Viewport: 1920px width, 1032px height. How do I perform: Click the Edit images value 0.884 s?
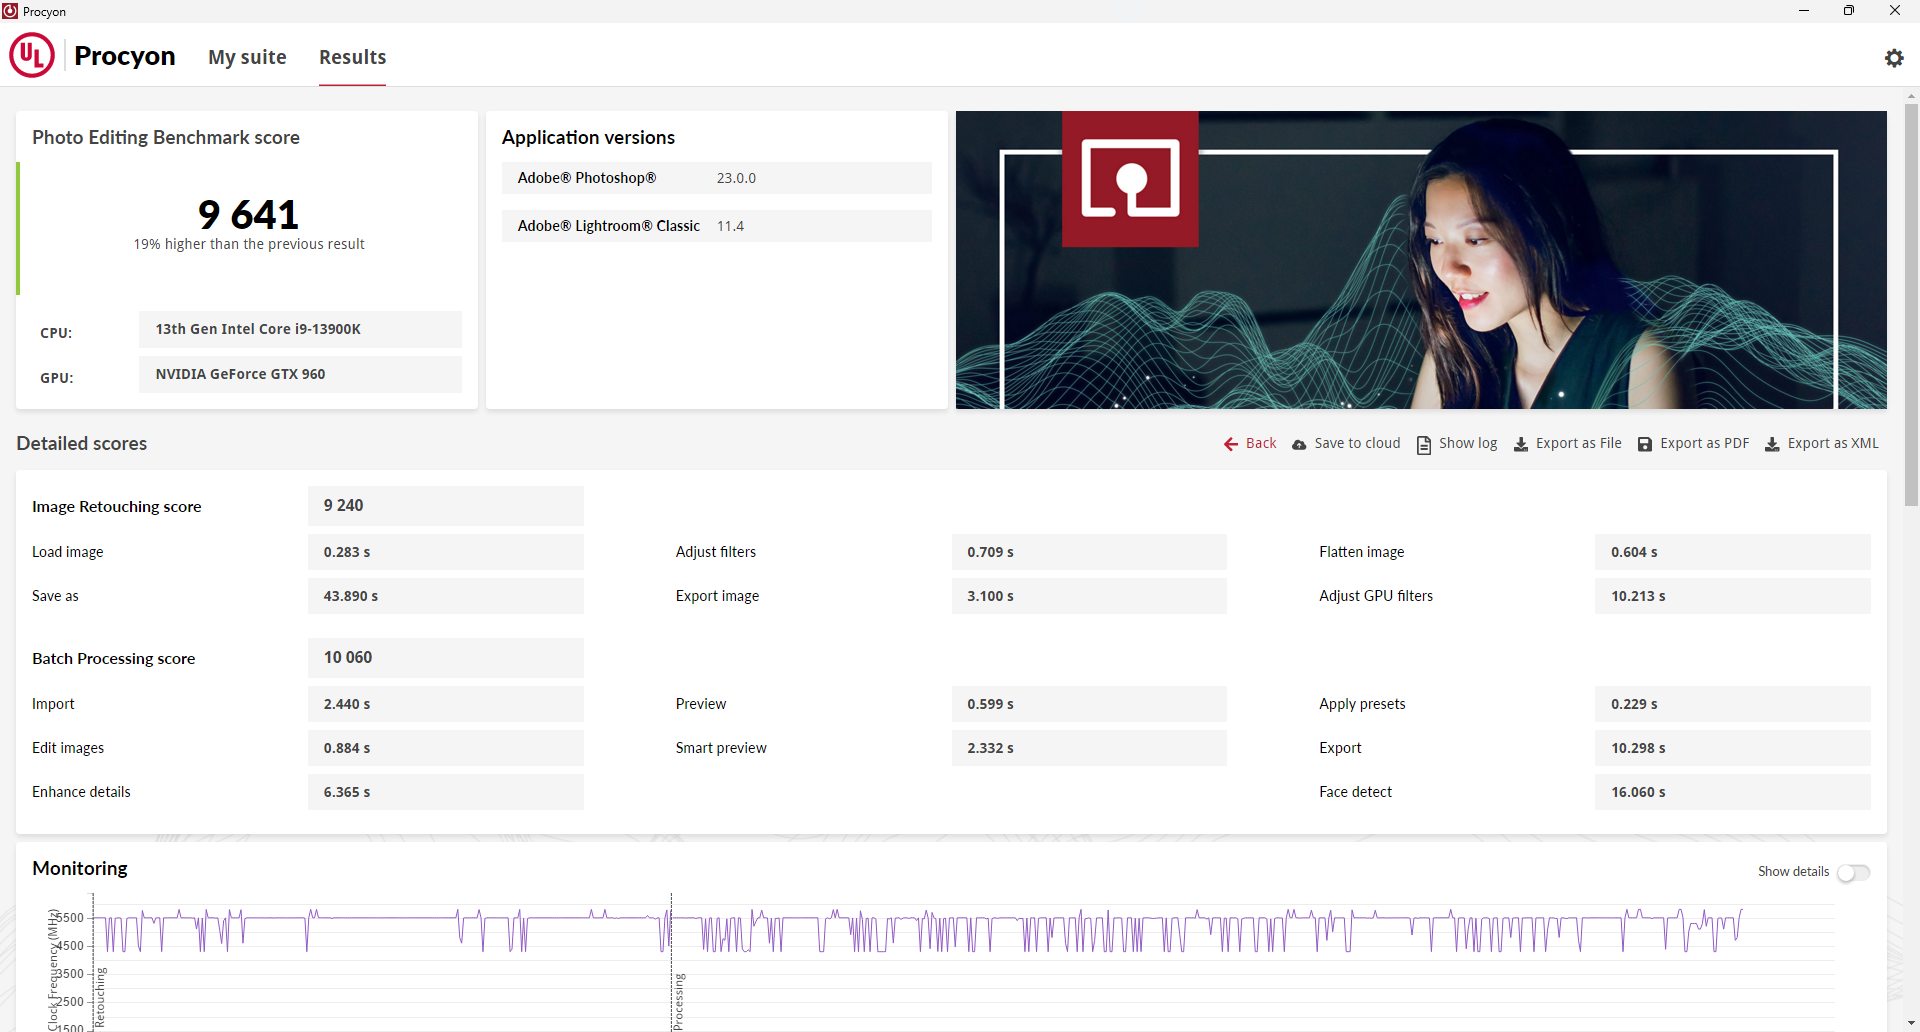tap(445, 748)
